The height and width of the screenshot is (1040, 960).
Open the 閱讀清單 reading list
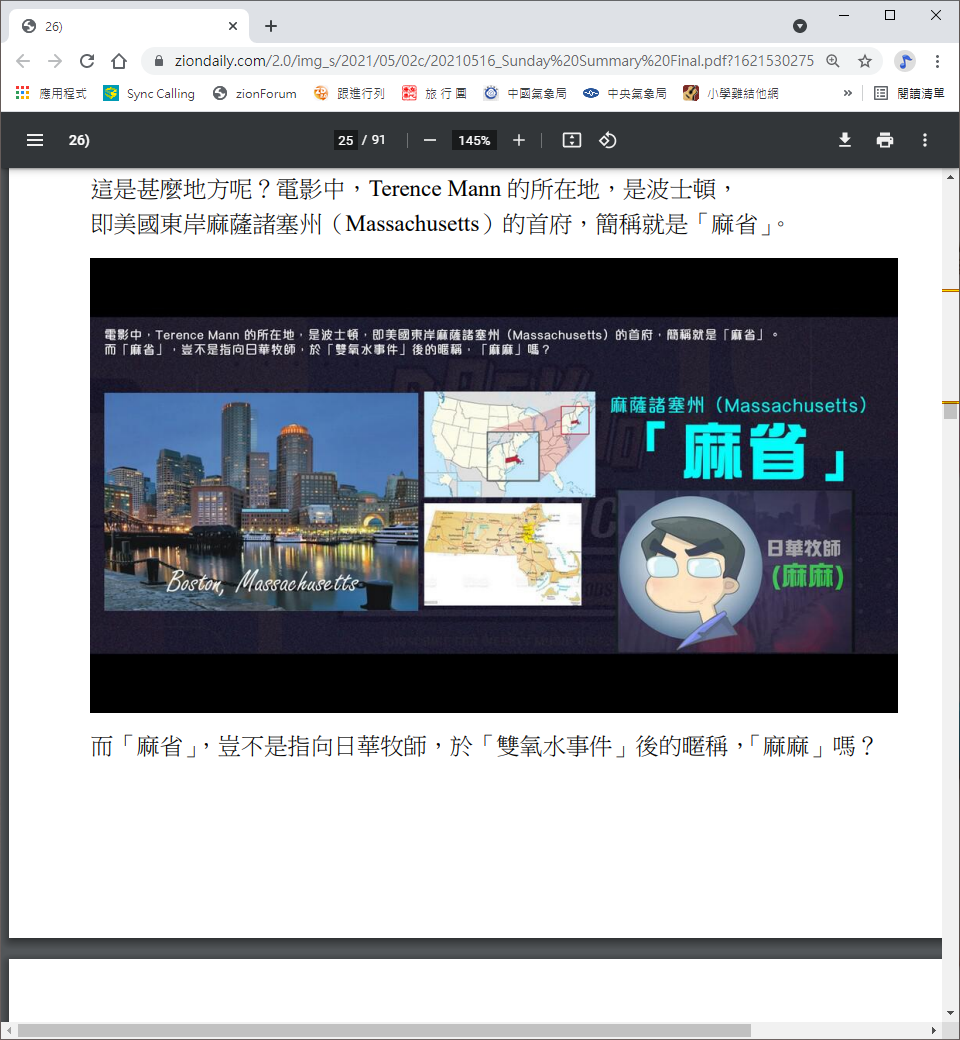click(x=909, y=94)
